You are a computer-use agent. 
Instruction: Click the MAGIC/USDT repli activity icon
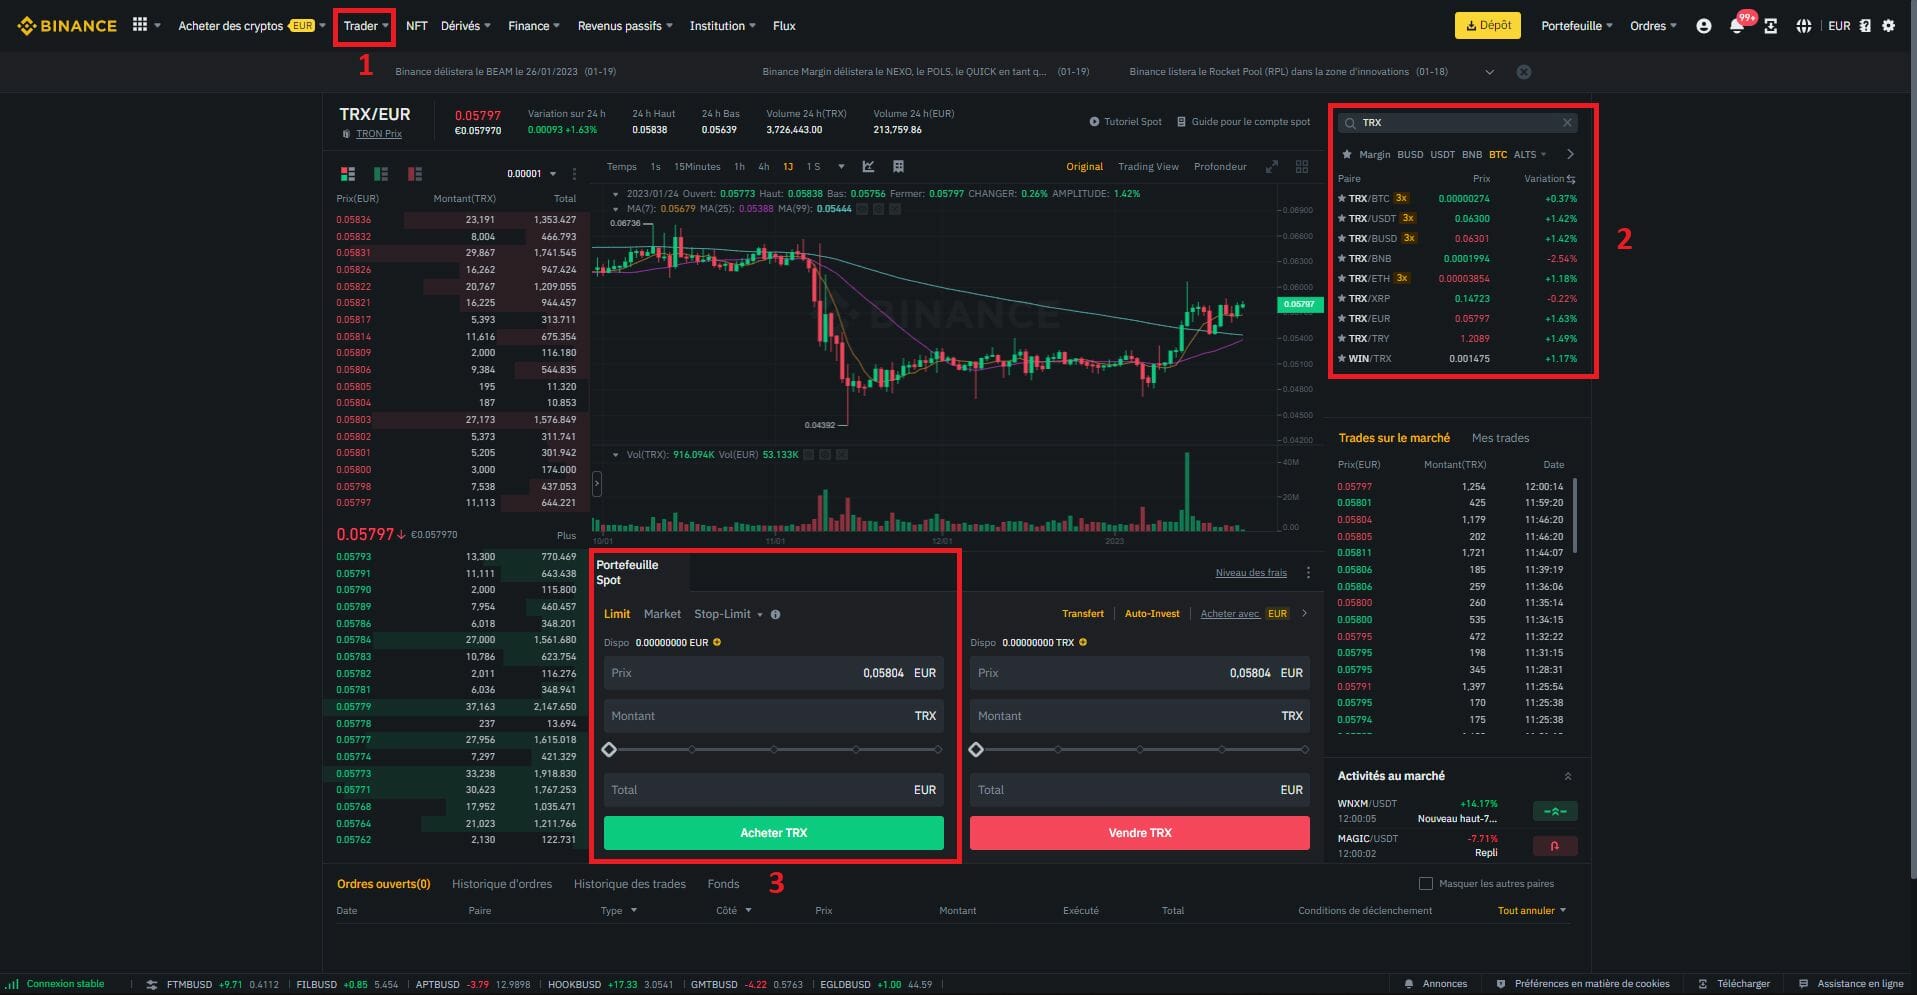click(1555, 846)
